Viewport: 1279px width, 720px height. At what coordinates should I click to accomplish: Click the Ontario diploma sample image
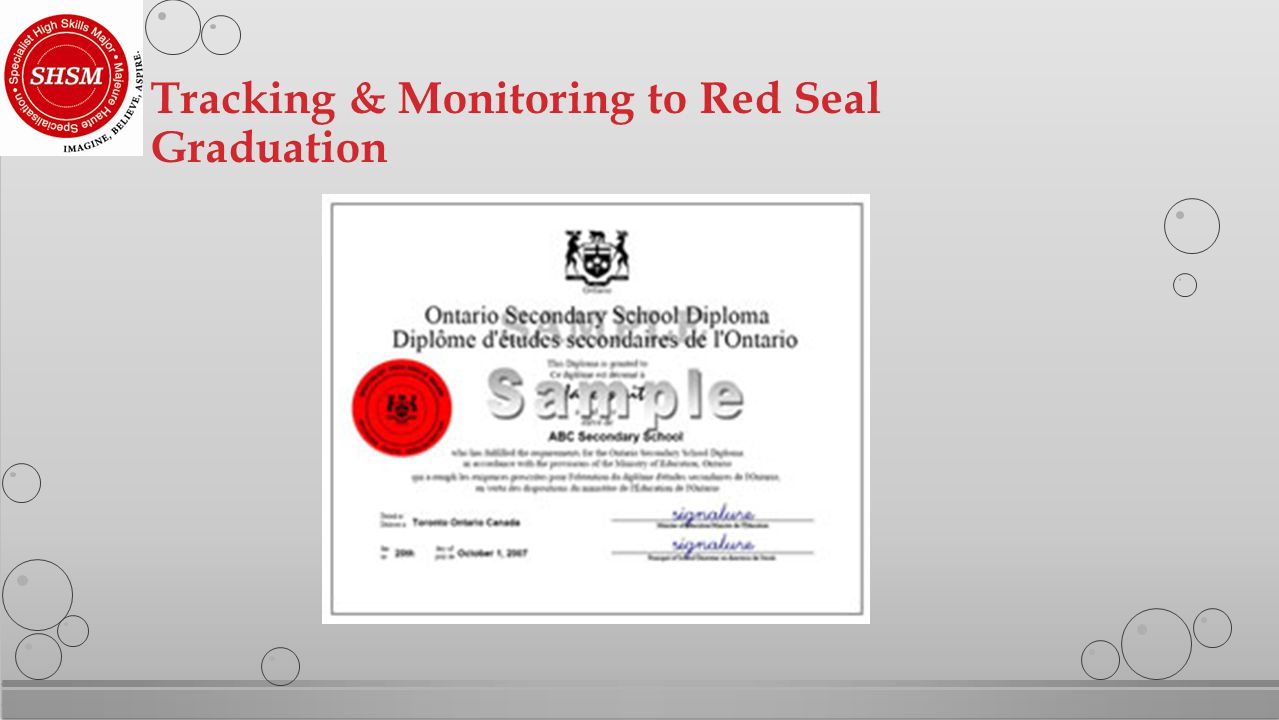click(x=596, y=409)
